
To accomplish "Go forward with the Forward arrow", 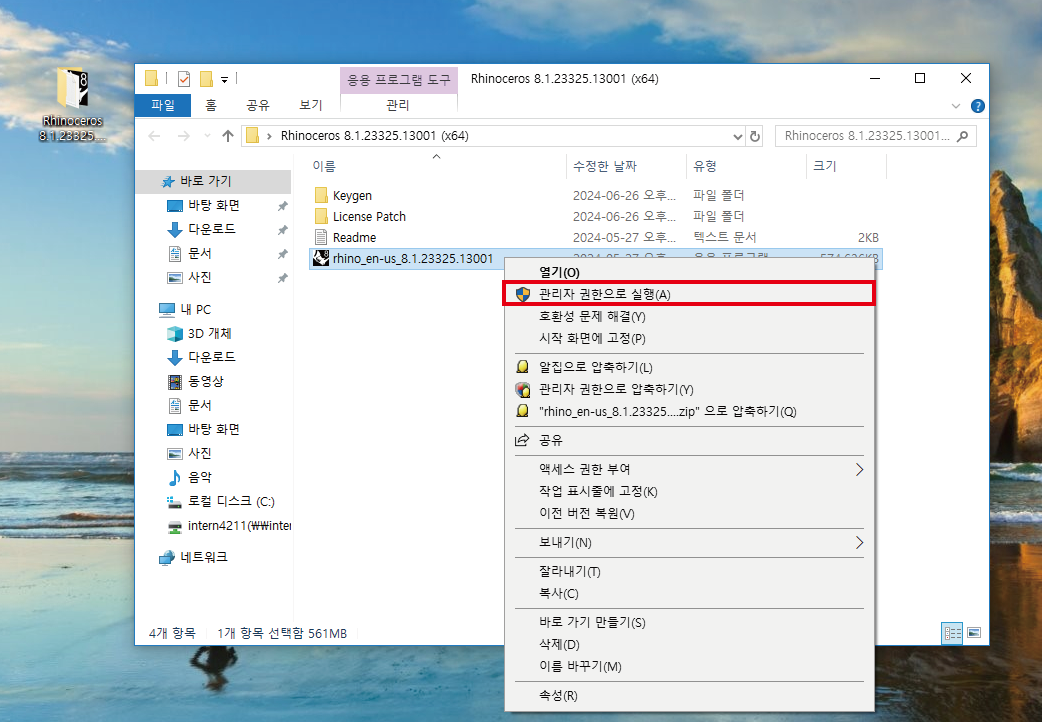I will click(183, 136).
